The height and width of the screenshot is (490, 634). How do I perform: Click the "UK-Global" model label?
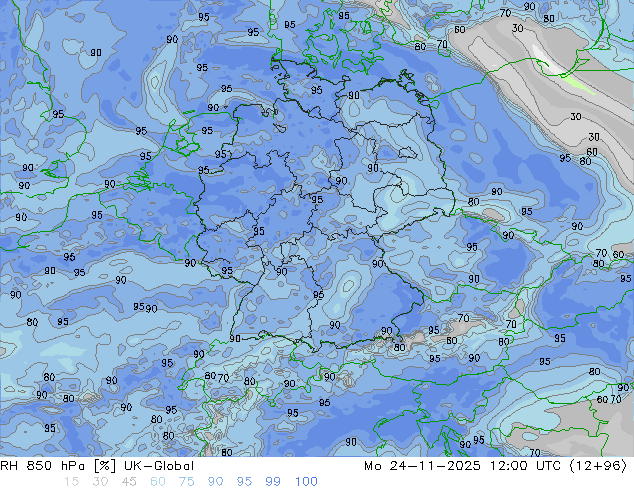(x=159, y=466)
